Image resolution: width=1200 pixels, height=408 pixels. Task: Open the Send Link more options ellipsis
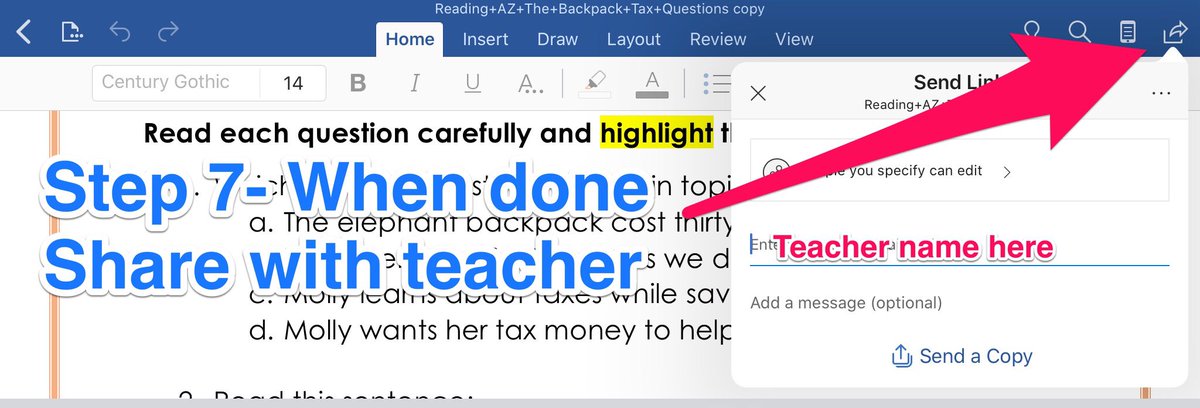point(1161,93)
